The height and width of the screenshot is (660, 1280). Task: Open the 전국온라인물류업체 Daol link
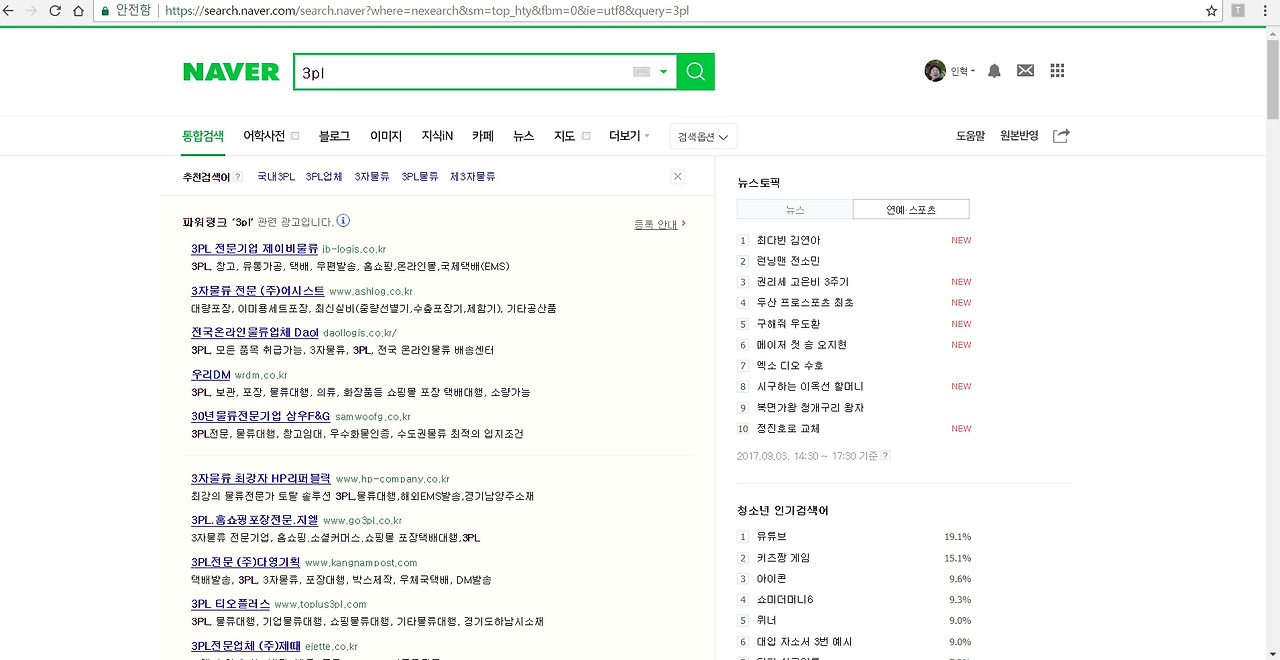pos(255,332)
